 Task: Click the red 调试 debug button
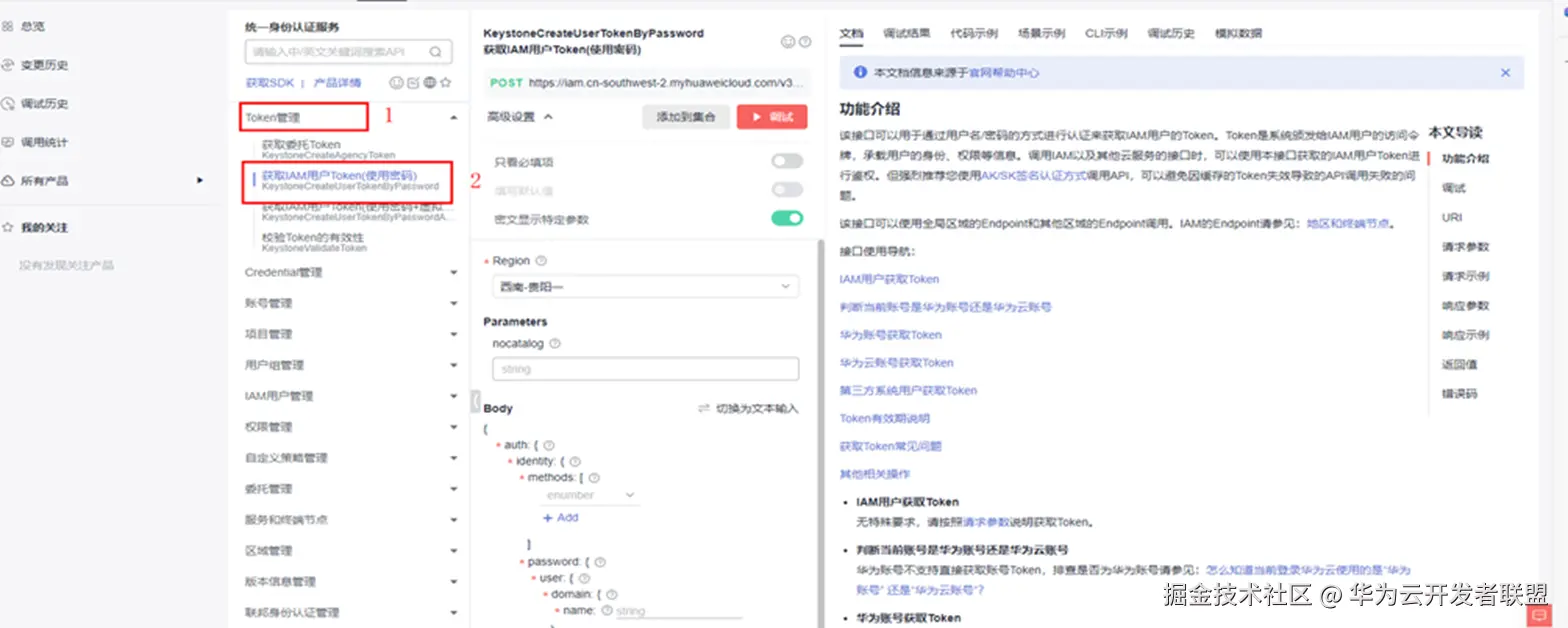coord(772,117)
